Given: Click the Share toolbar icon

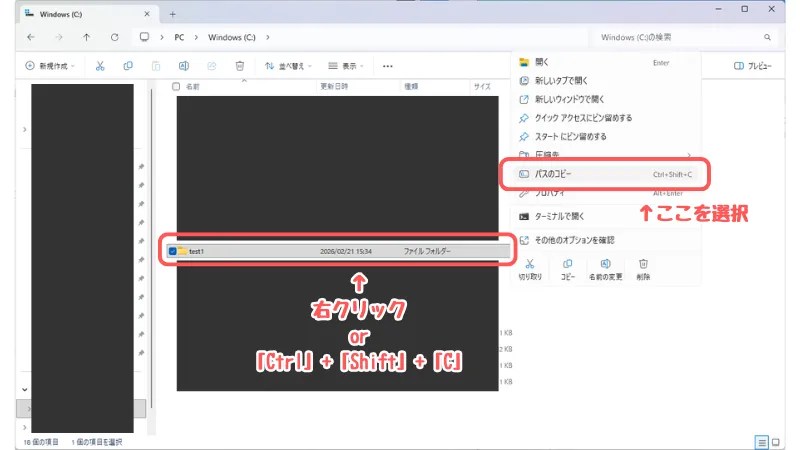Looking at the screenshot, I should 211,66.
